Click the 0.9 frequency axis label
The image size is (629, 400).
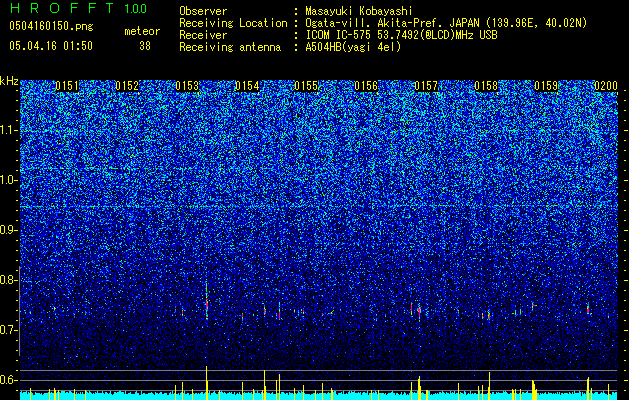(x=9, y=230)
